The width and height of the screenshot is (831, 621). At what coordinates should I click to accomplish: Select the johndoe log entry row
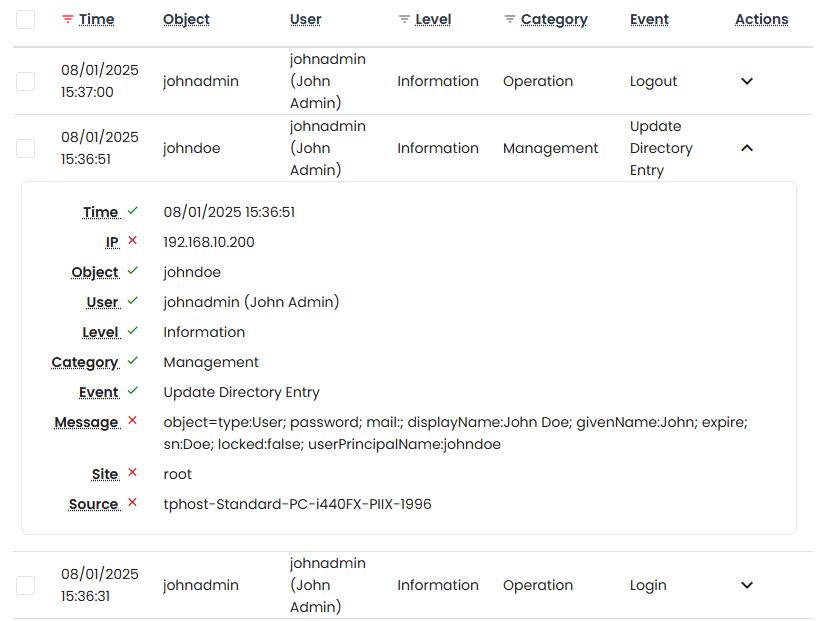(x=25, y=148)
